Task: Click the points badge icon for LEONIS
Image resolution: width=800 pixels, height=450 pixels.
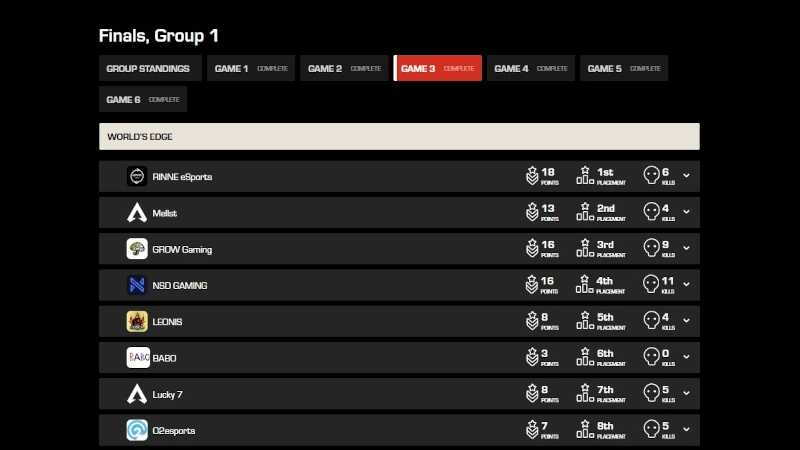Action: [532, 320]
